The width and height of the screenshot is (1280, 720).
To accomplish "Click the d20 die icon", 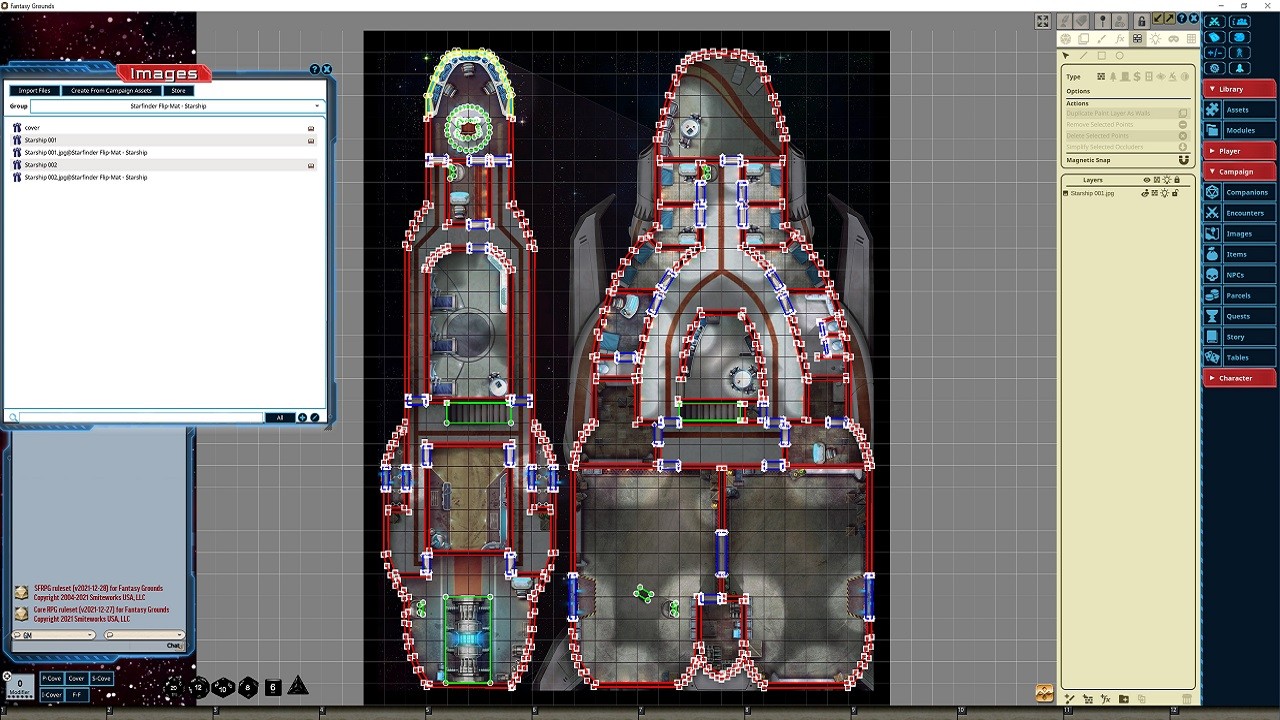I will [x=174, y=687].
